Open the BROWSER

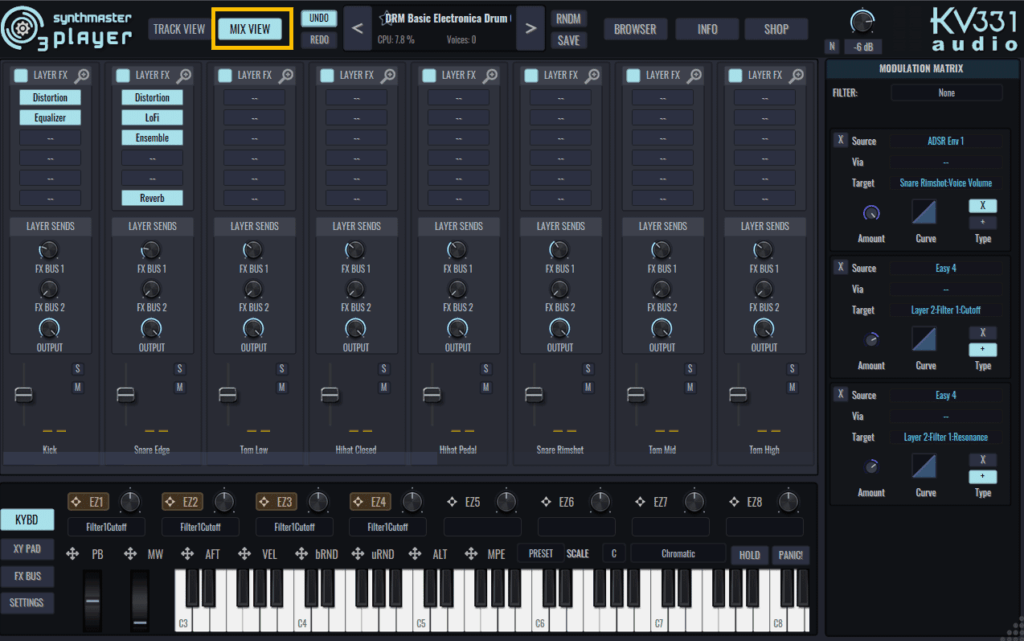point(635,29)
